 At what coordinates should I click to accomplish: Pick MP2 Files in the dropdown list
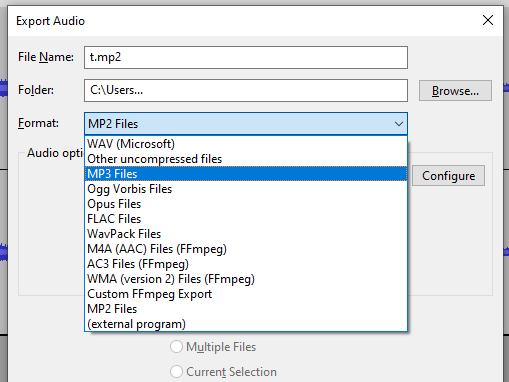tap(246, 309)
